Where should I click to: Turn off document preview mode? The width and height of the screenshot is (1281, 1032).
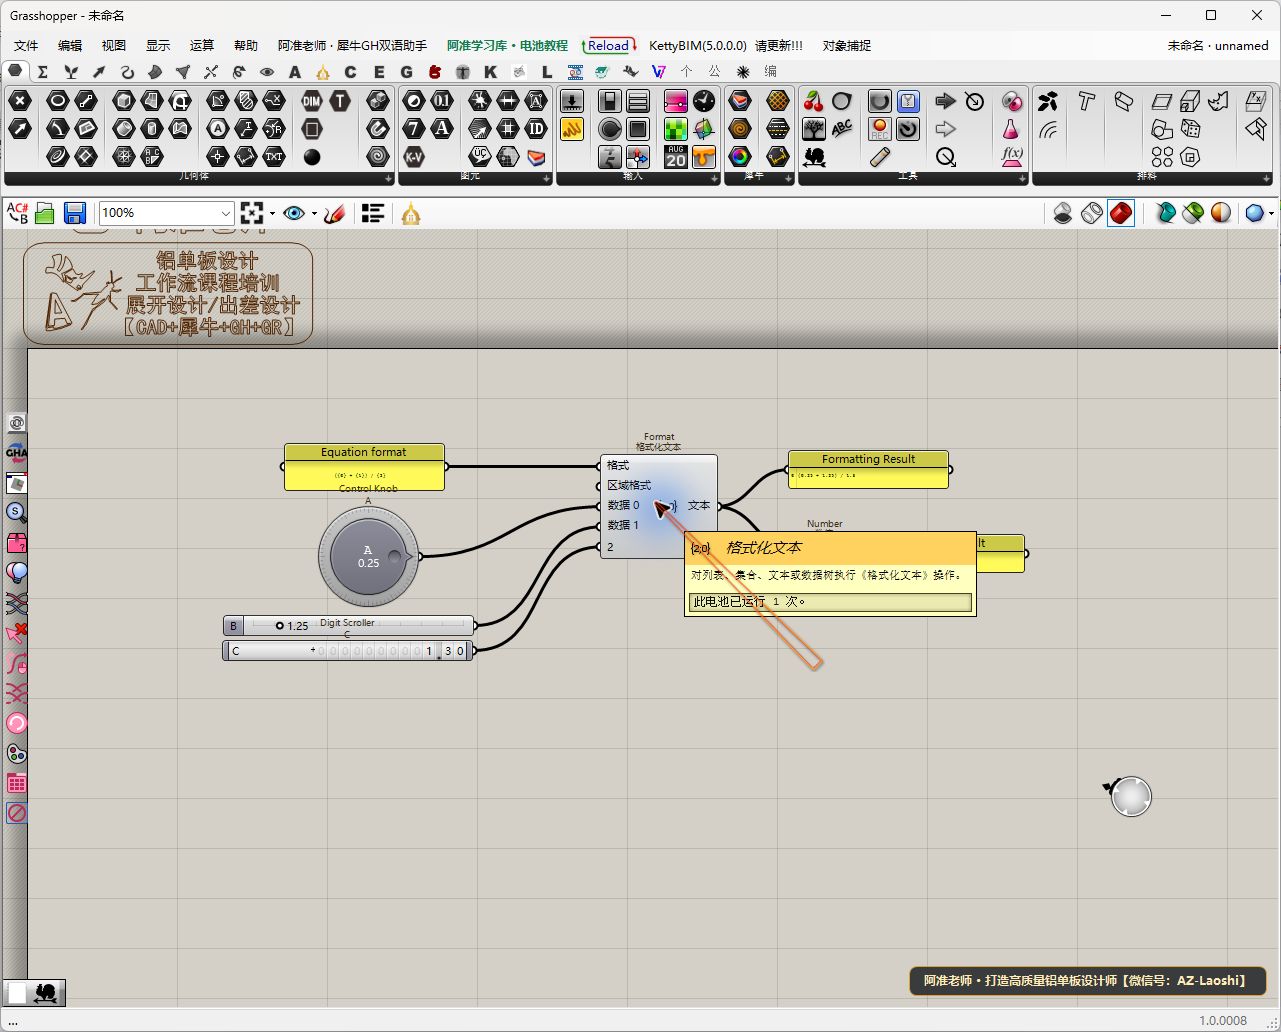1063,213
